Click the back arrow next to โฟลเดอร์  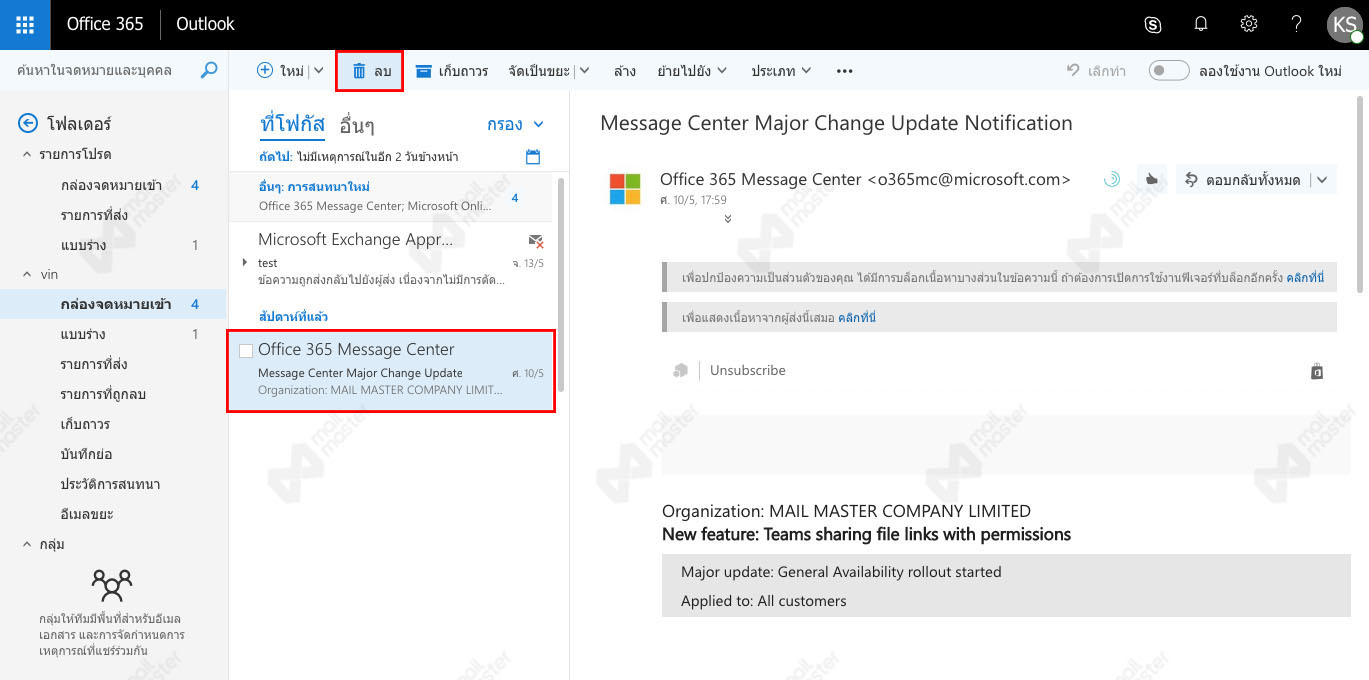pos(28,124)
